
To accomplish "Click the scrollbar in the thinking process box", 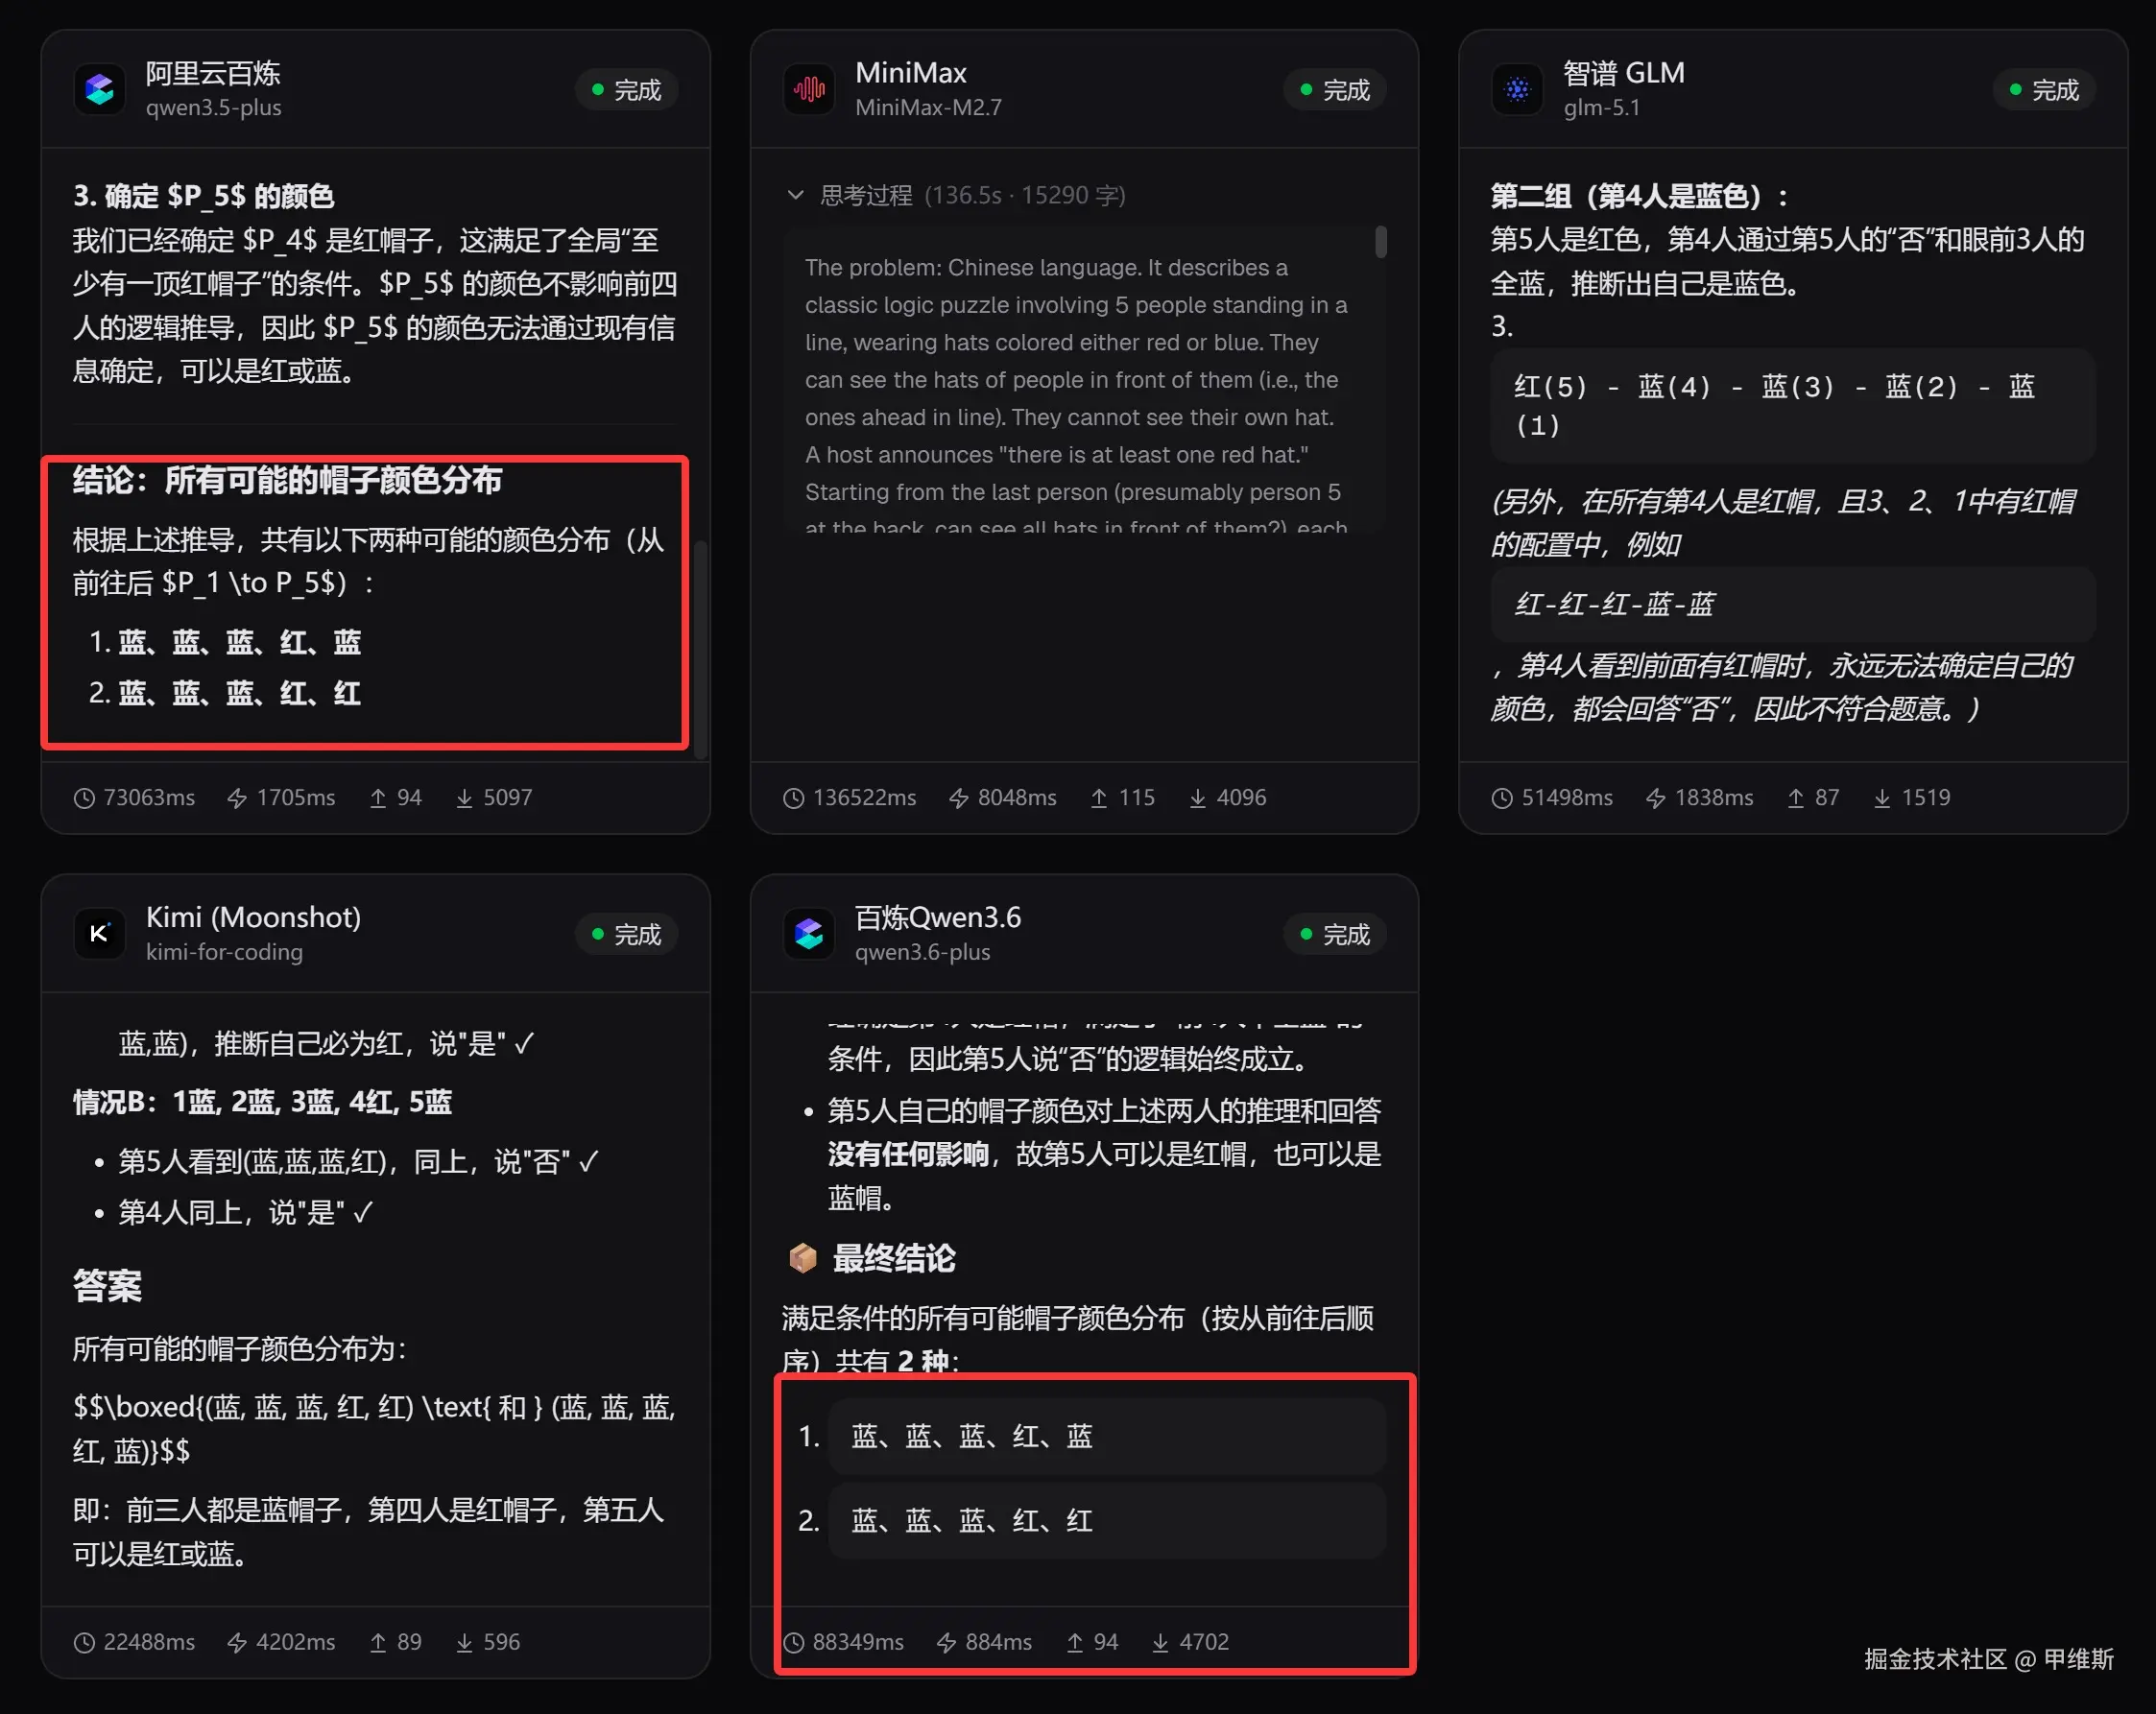I will pyautogui.click(x=1381, y=242).
